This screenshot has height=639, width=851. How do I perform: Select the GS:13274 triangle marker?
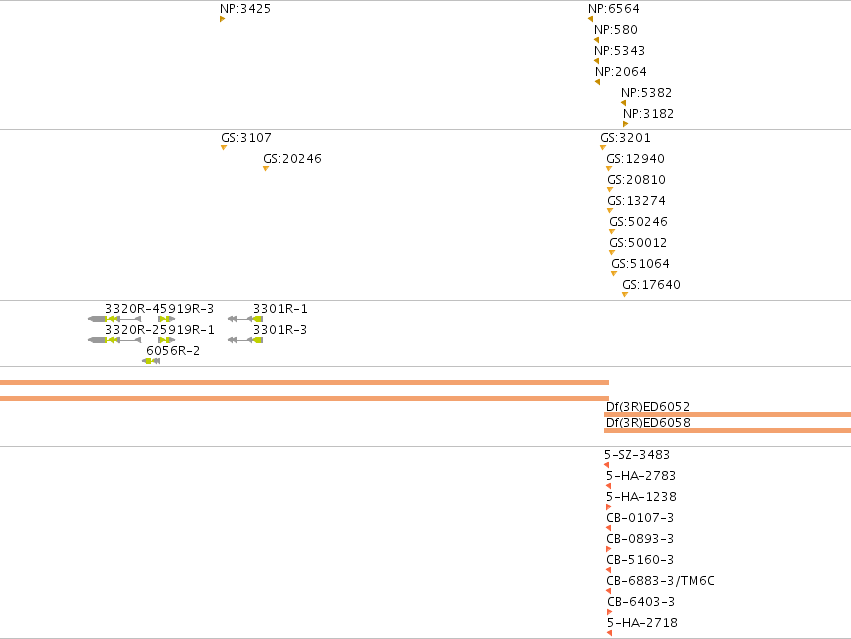[x=610, y=211]
